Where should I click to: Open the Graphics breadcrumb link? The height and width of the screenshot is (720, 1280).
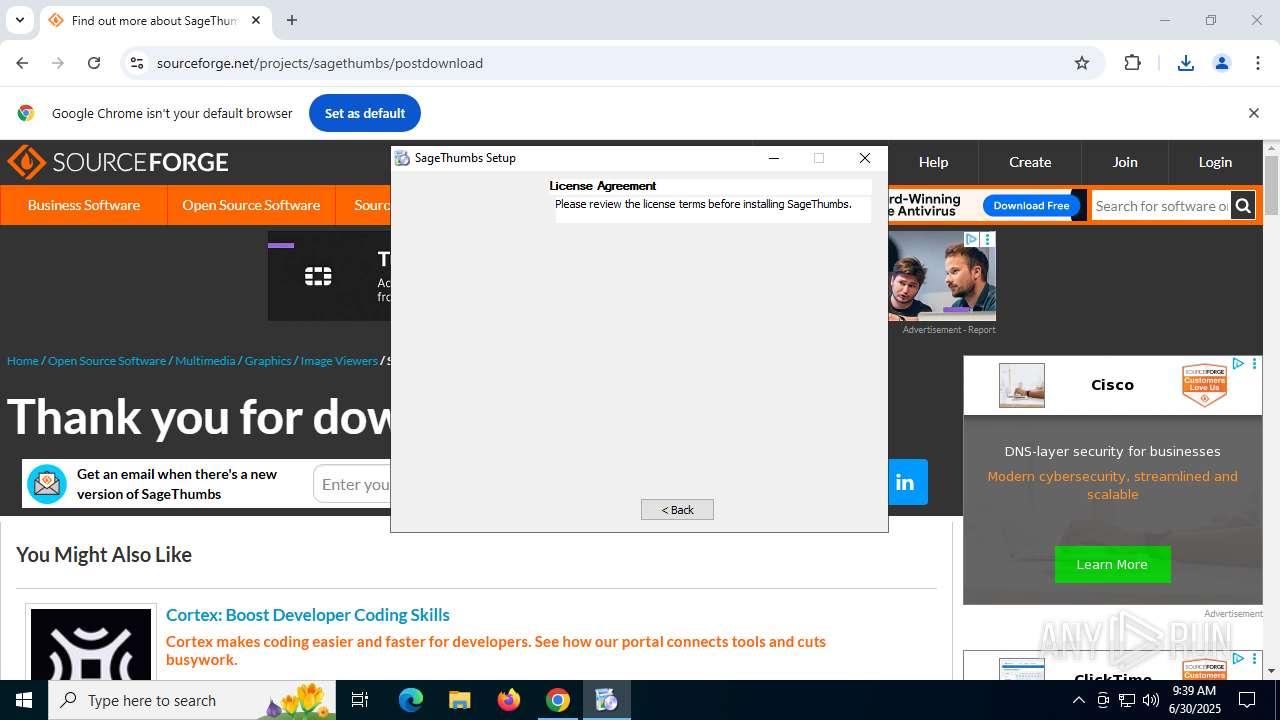268,361
